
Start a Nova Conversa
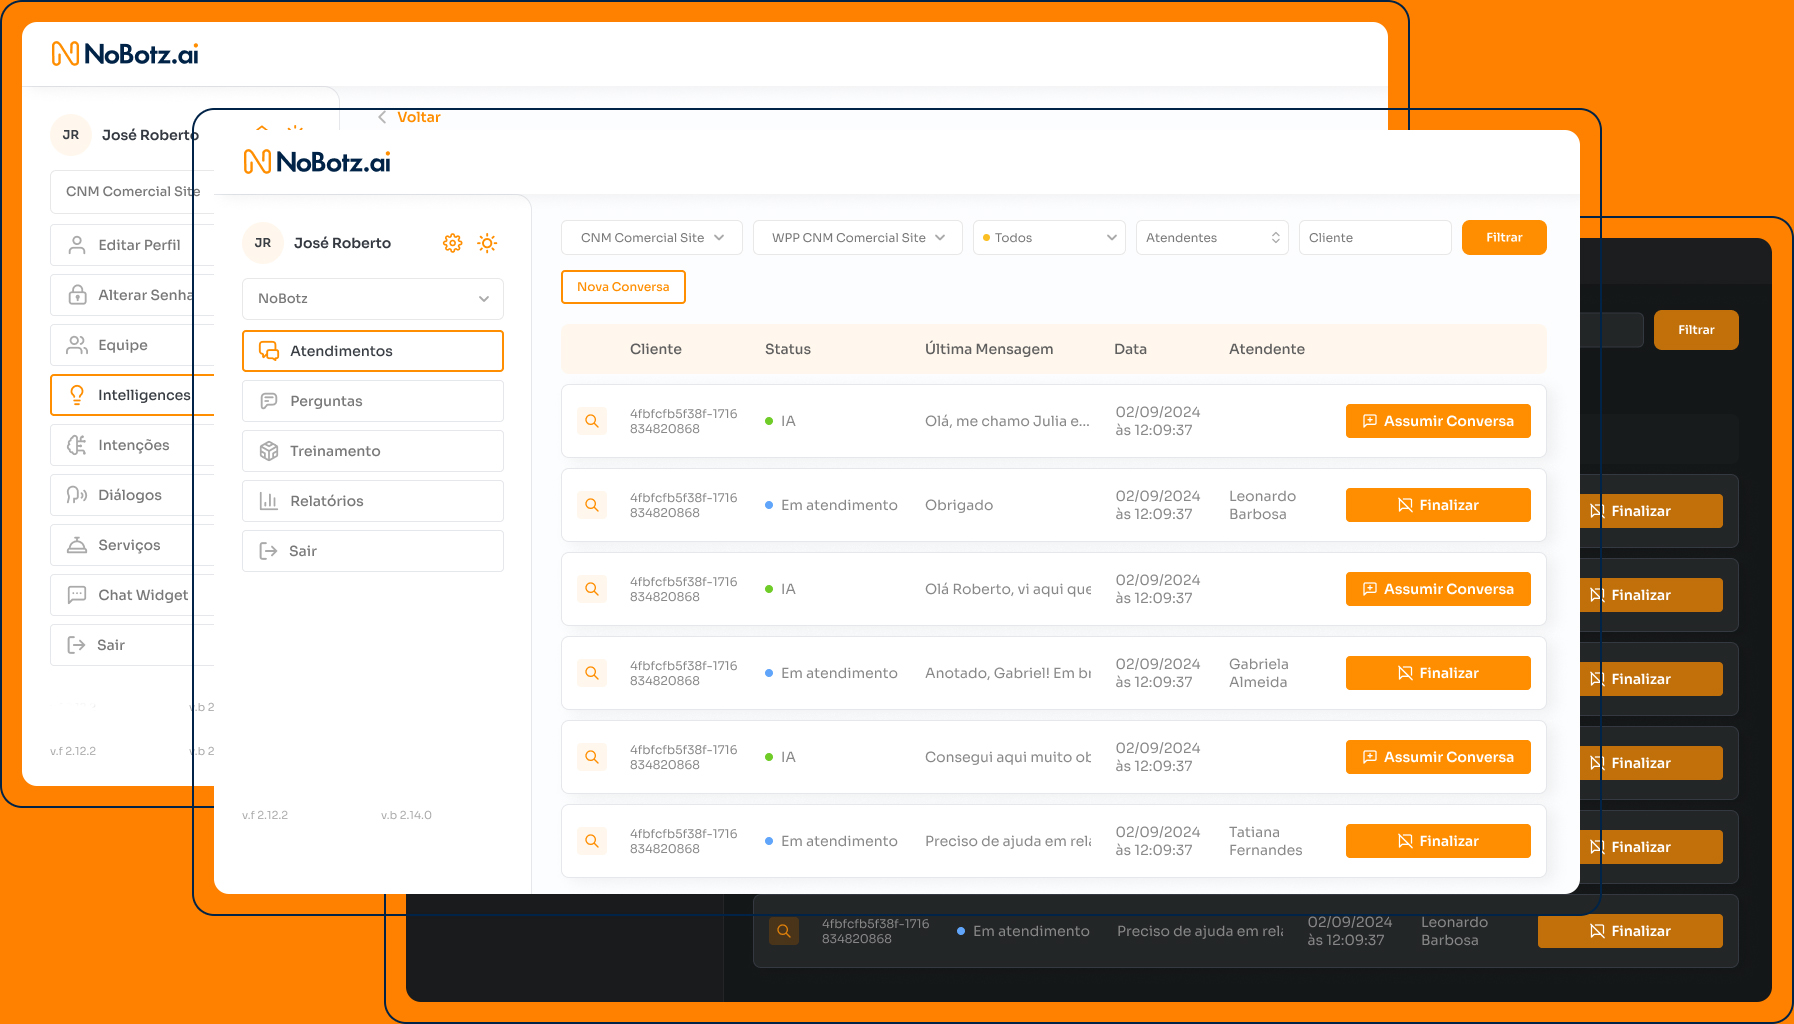[623, 287]
